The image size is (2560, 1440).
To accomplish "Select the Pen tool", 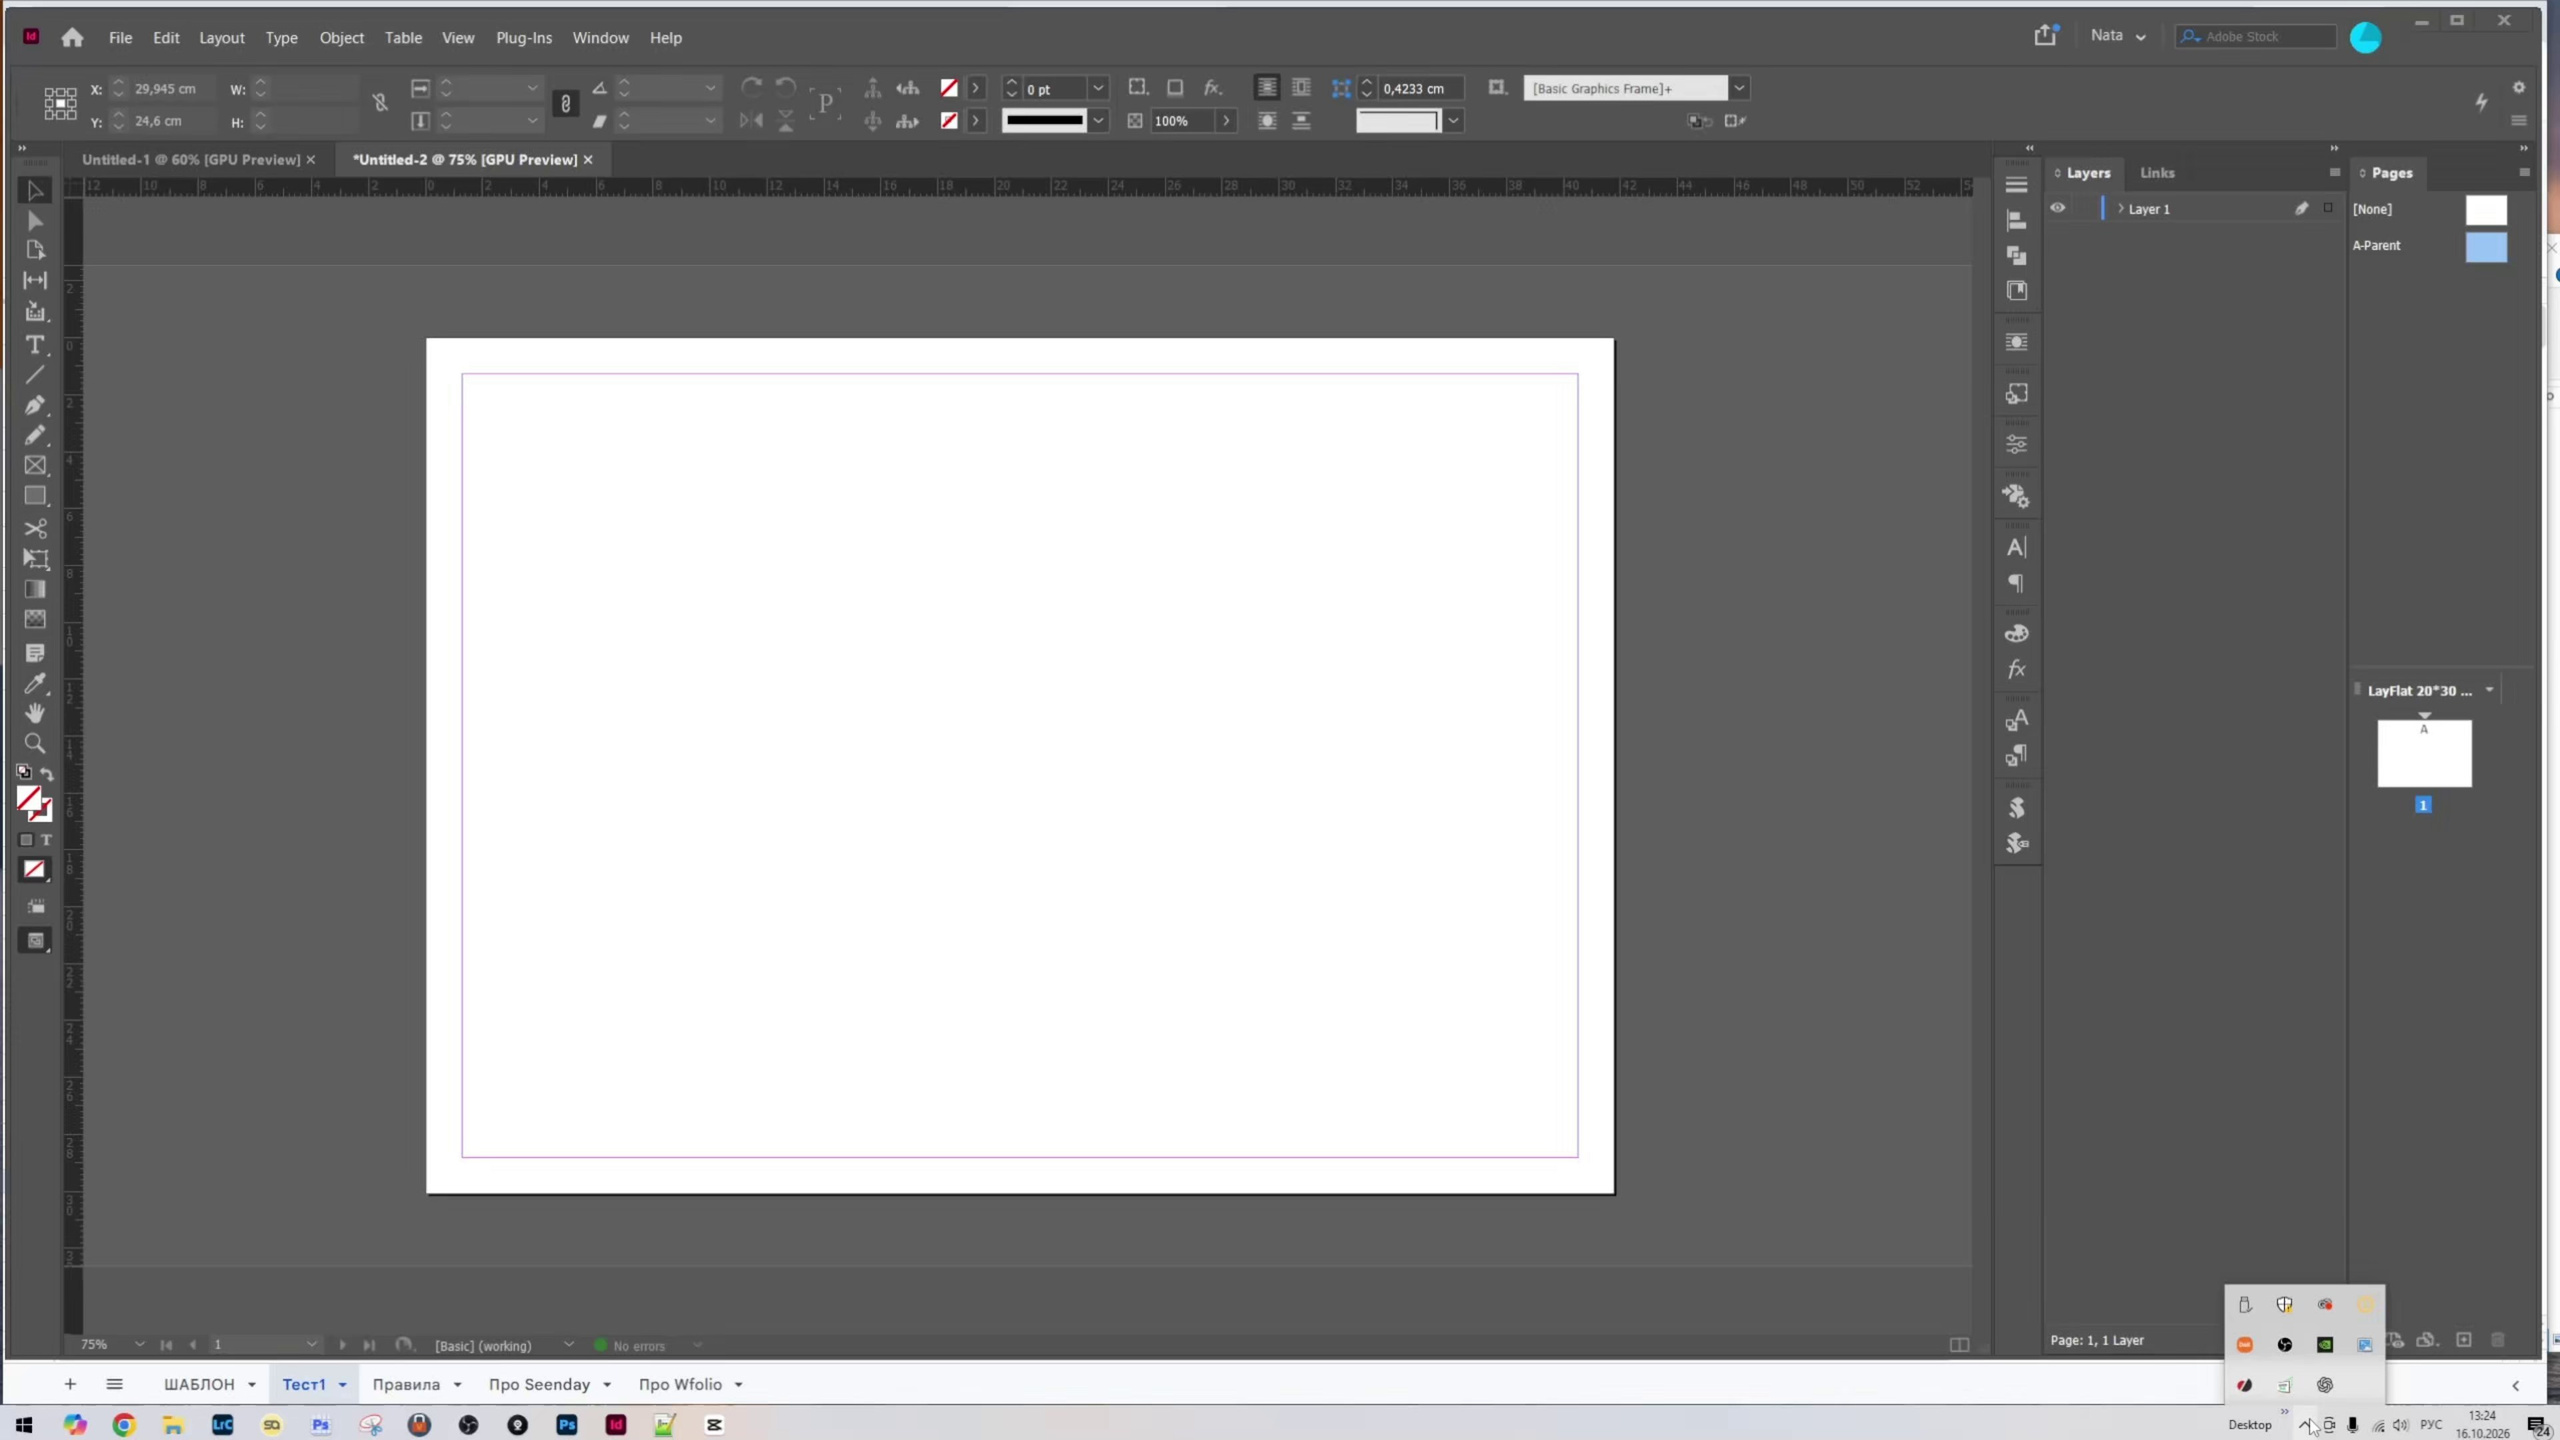I will (x=35, y=405).
